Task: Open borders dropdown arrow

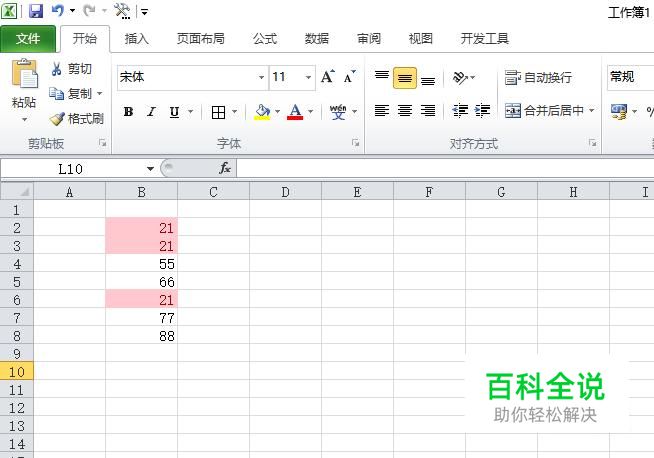Action: coord(234,112)
